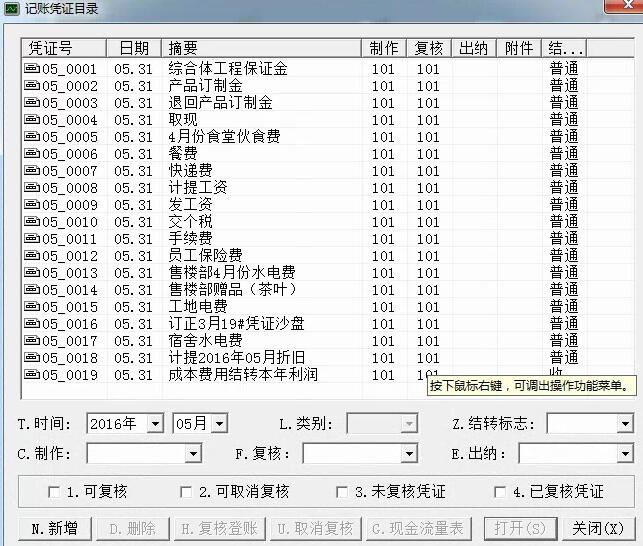Screen dimensions: 643x546
Task: Click the voucher icon for 05_0010
Action: (x=32, y=222)
